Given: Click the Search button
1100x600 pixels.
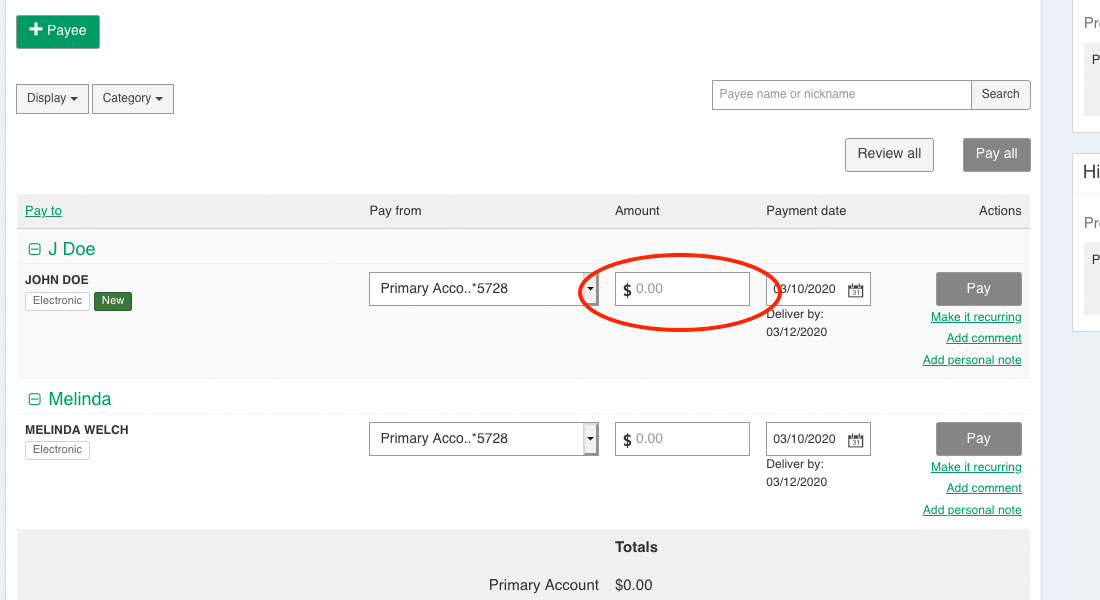Looking at the screenshot, I should coord(1000,95).
